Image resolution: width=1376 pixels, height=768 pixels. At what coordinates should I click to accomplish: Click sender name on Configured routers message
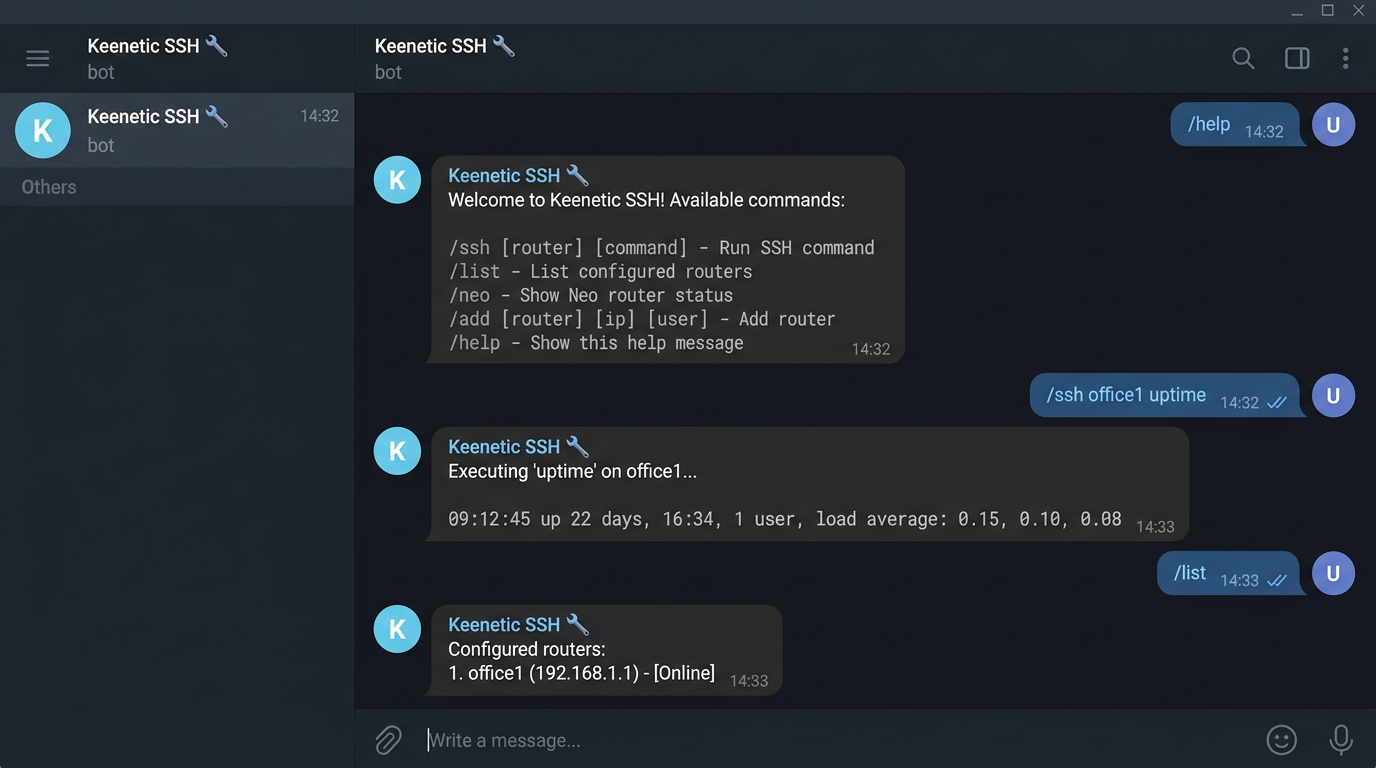click(x=518, y=625)
